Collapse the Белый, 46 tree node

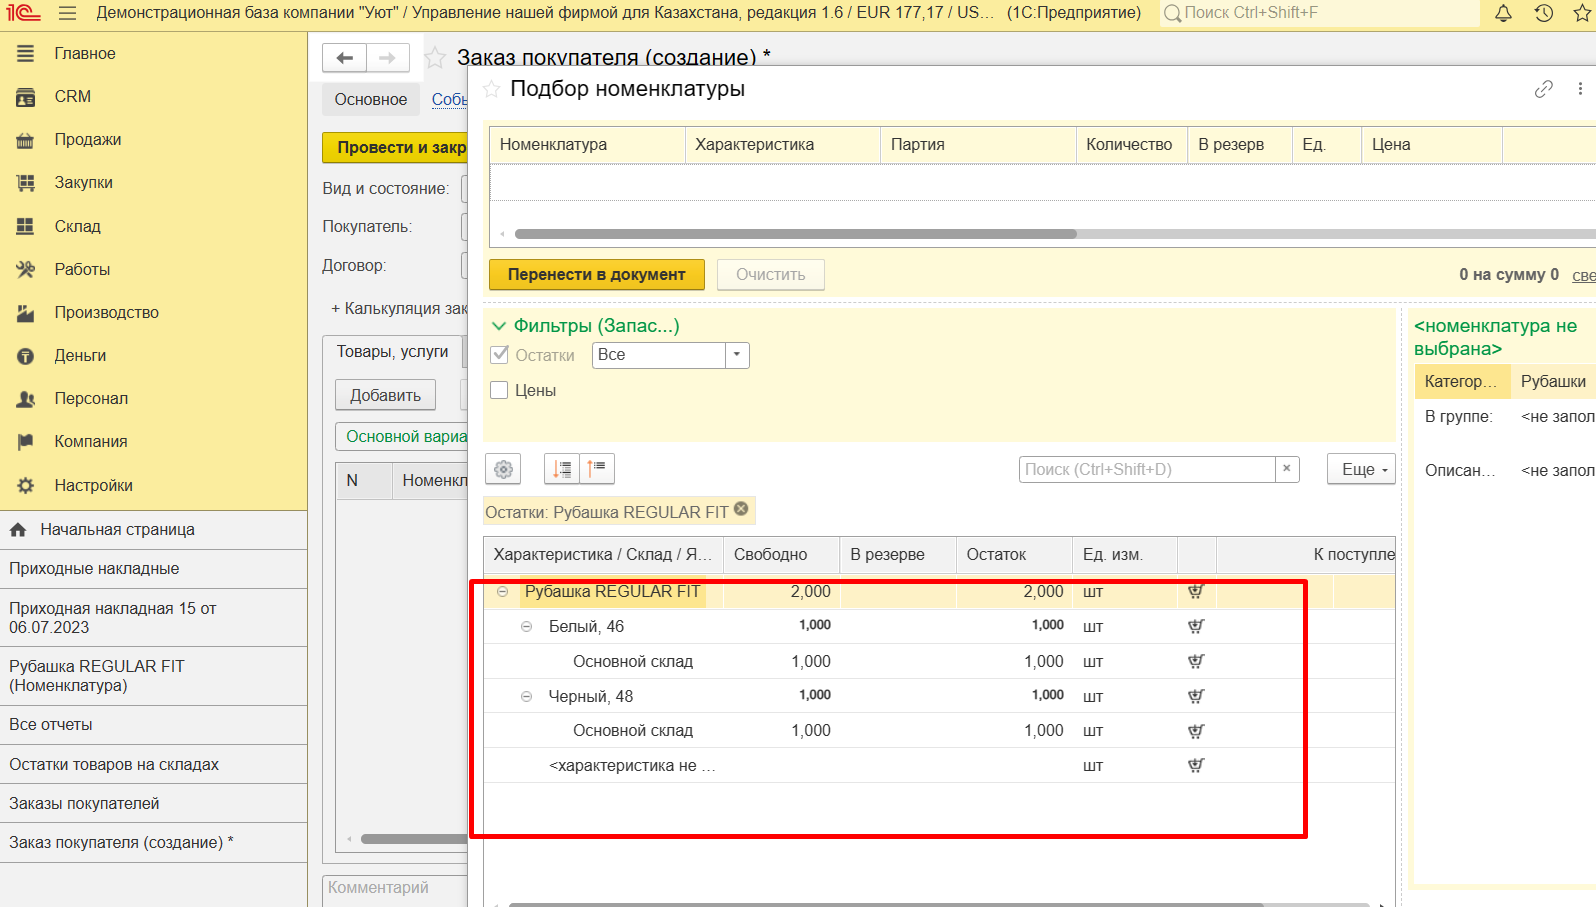pos(526,627)
